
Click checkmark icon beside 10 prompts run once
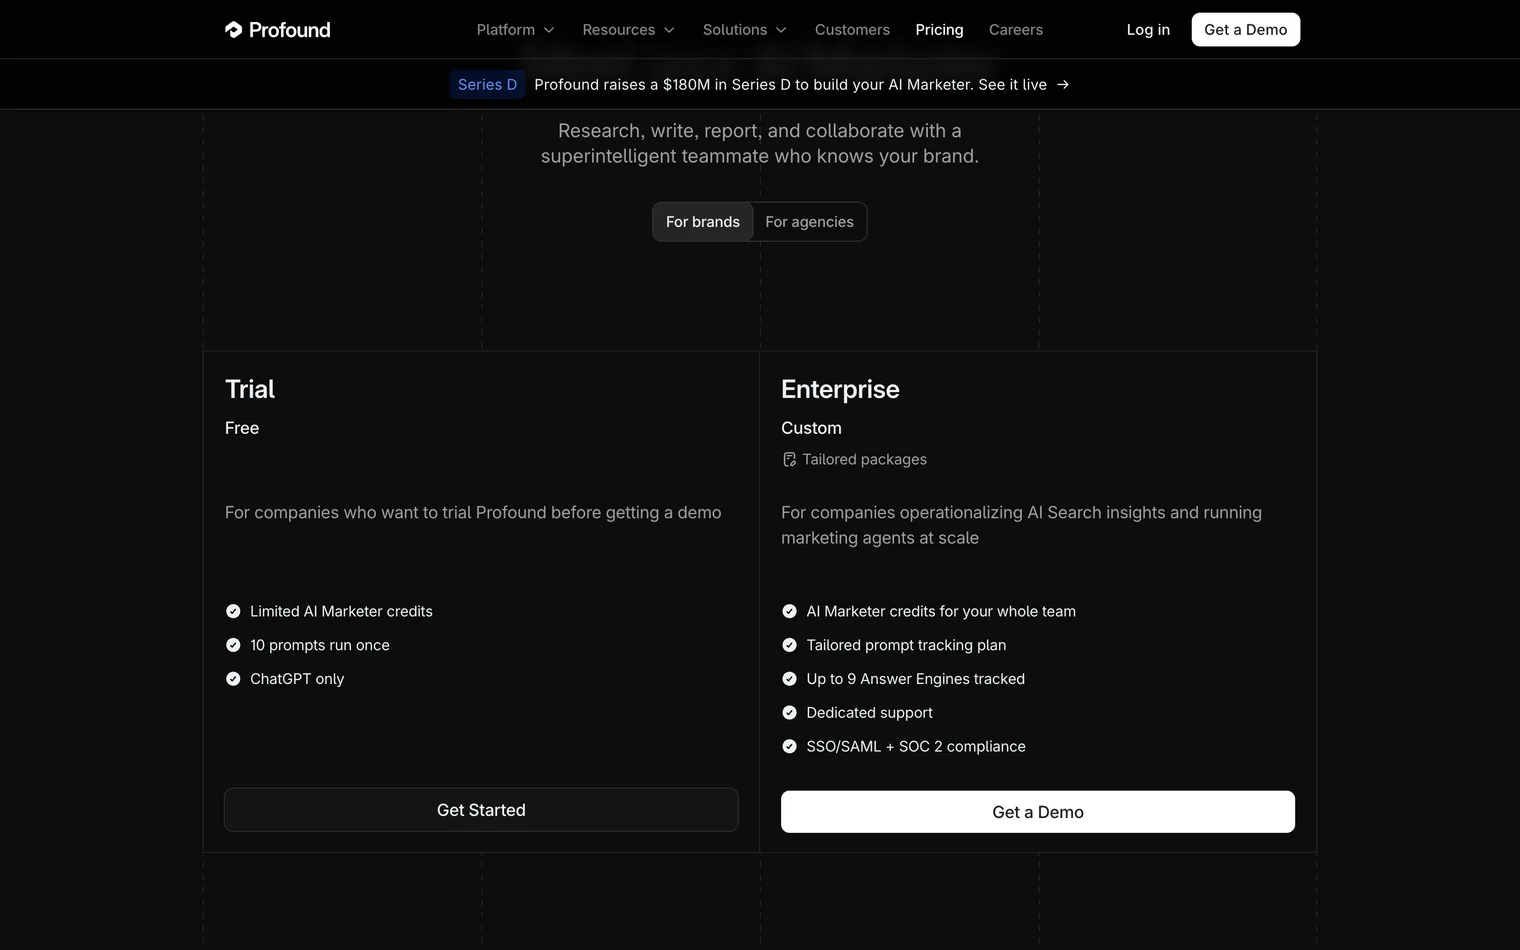[233, 645]
